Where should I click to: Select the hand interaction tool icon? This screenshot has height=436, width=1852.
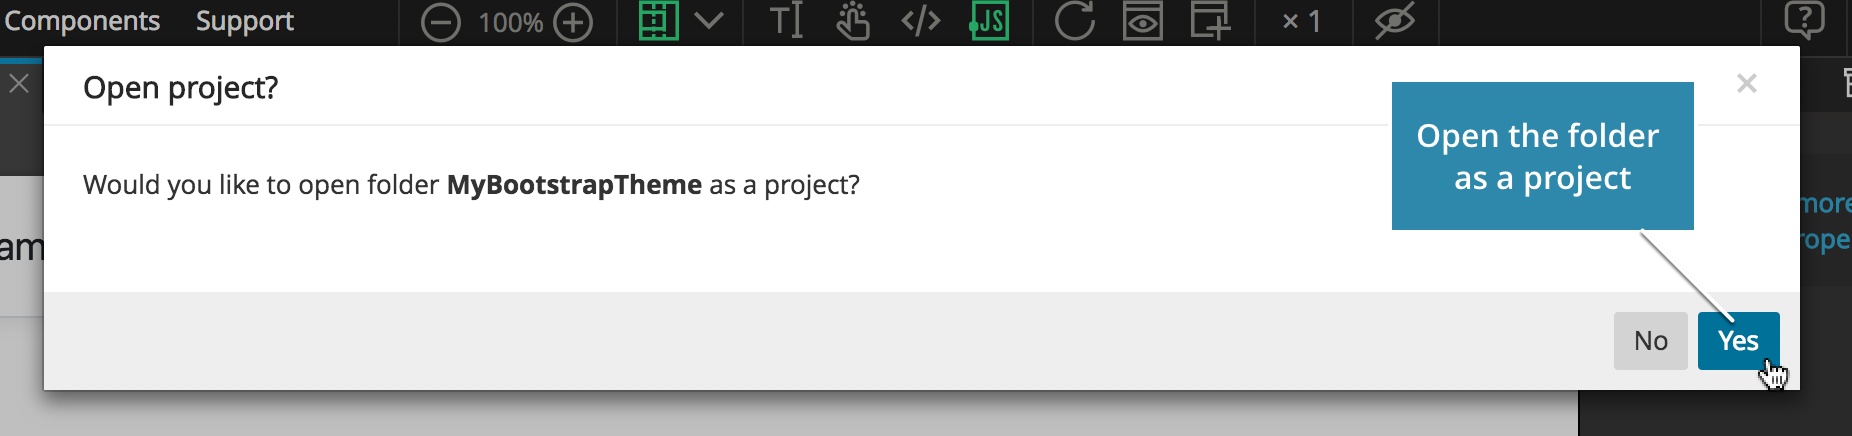(852, 21)
